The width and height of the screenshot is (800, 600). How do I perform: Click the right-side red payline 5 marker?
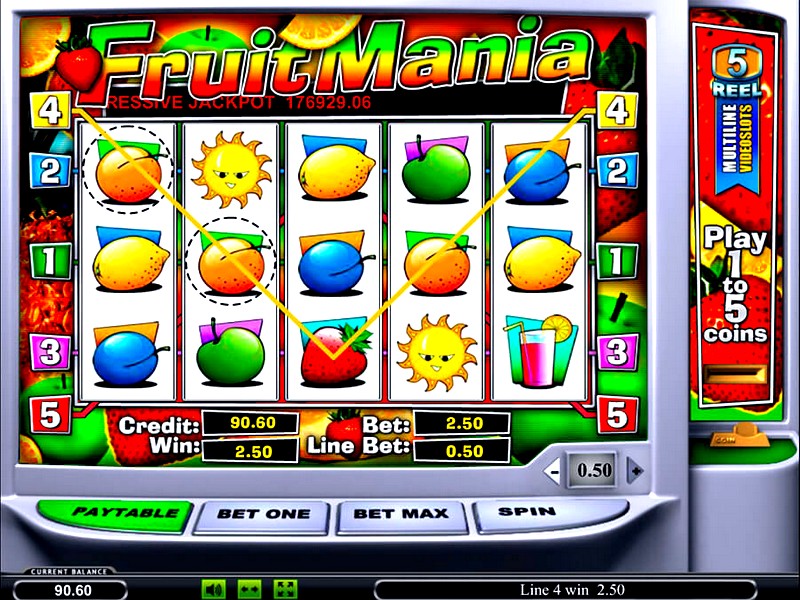tap(617, 414)
